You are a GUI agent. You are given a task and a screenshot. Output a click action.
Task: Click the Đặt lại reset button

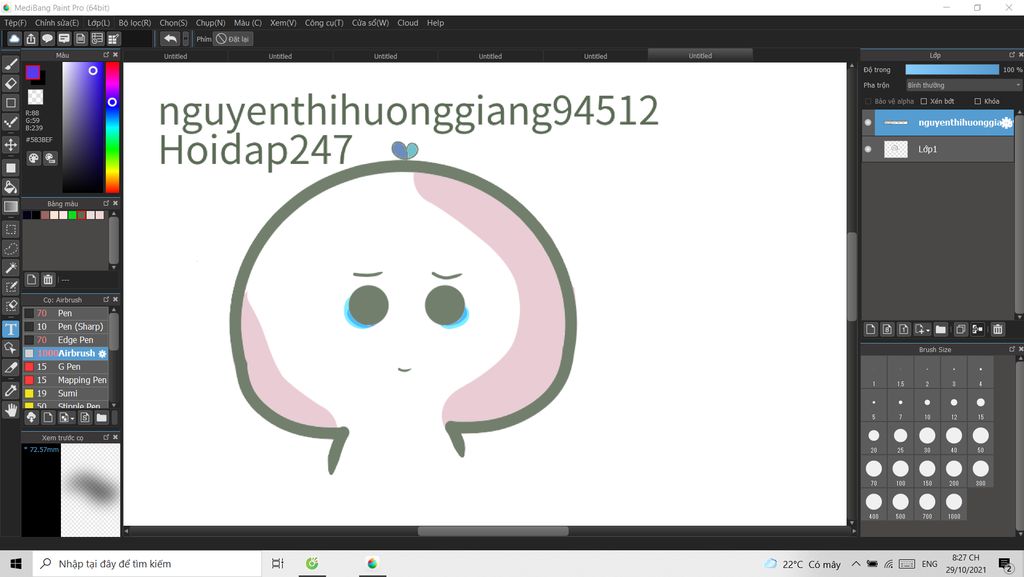pyautogui.click(x=233, y=39)
